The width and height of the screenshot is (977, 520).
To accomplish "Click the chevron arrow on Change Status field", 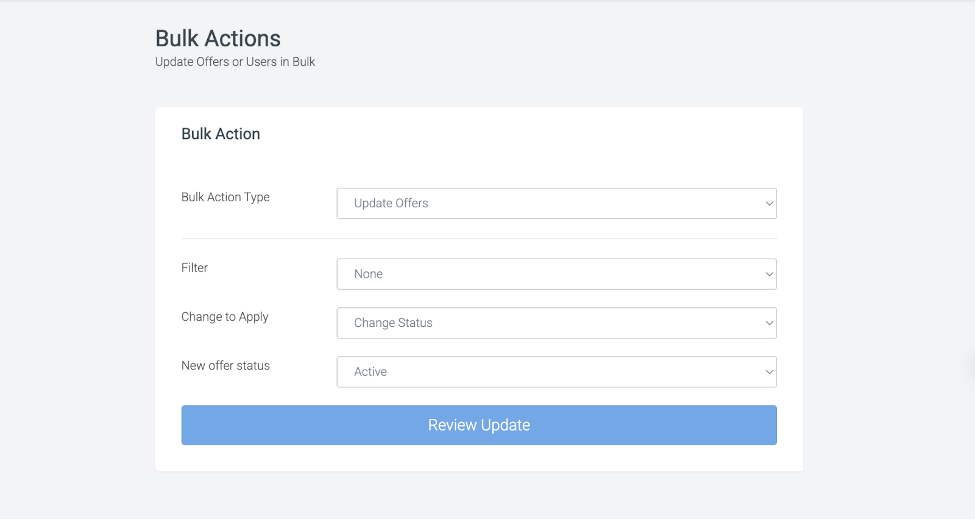I will (768, 323).
